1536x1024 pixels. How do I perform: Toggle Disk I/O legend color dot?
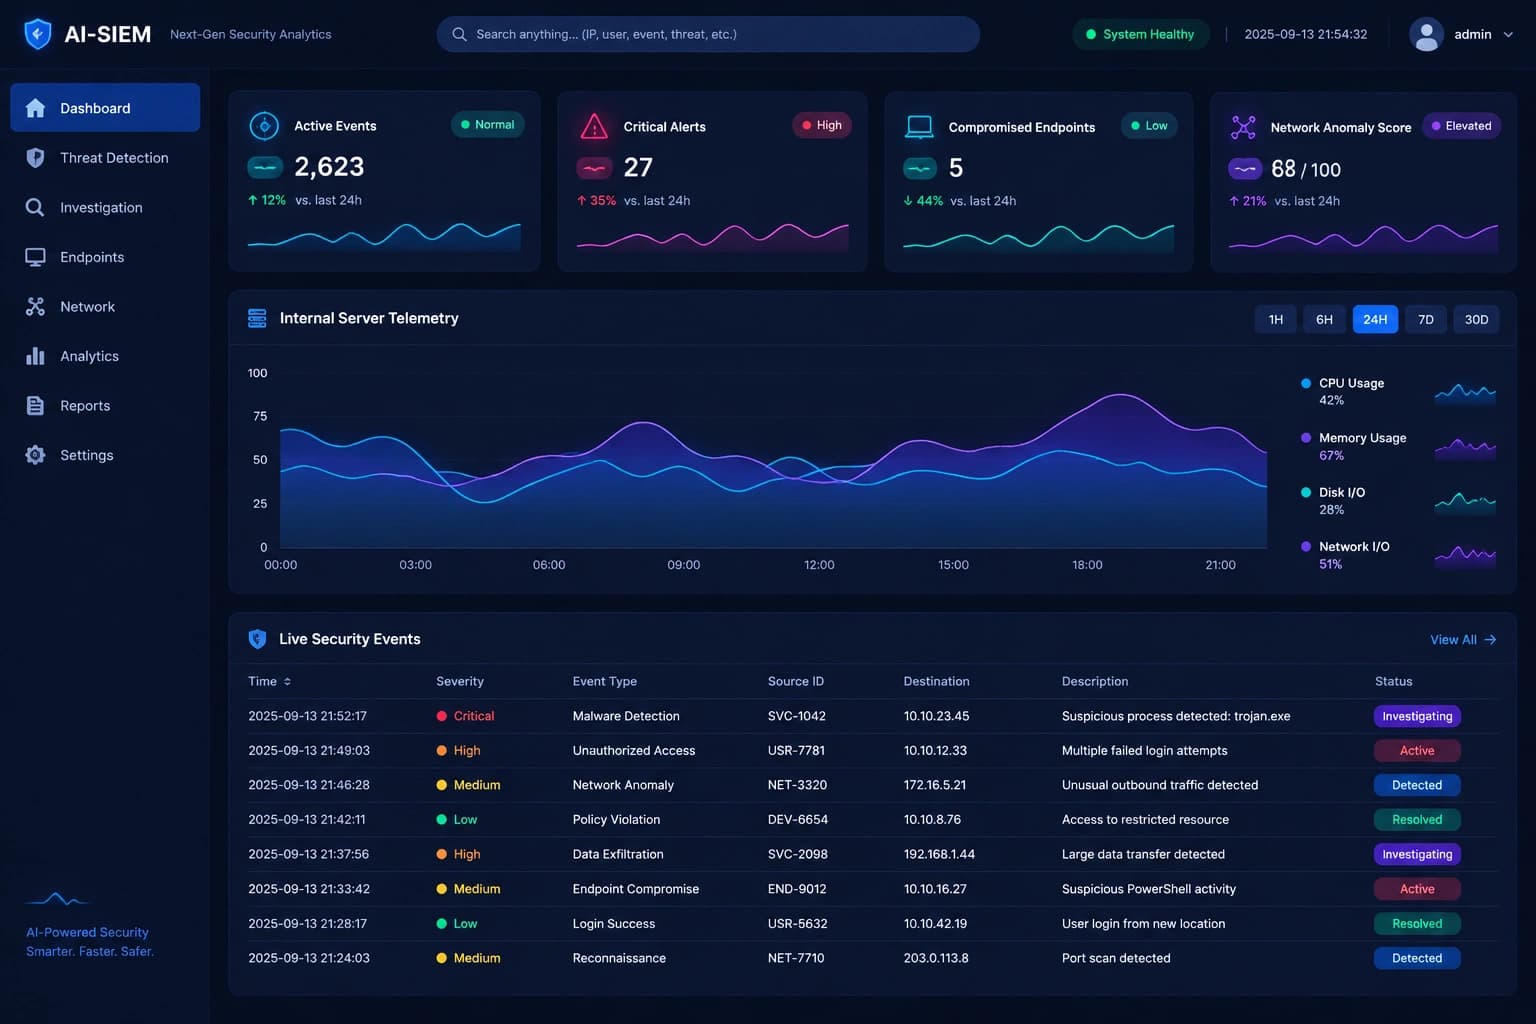[1306, 492]
